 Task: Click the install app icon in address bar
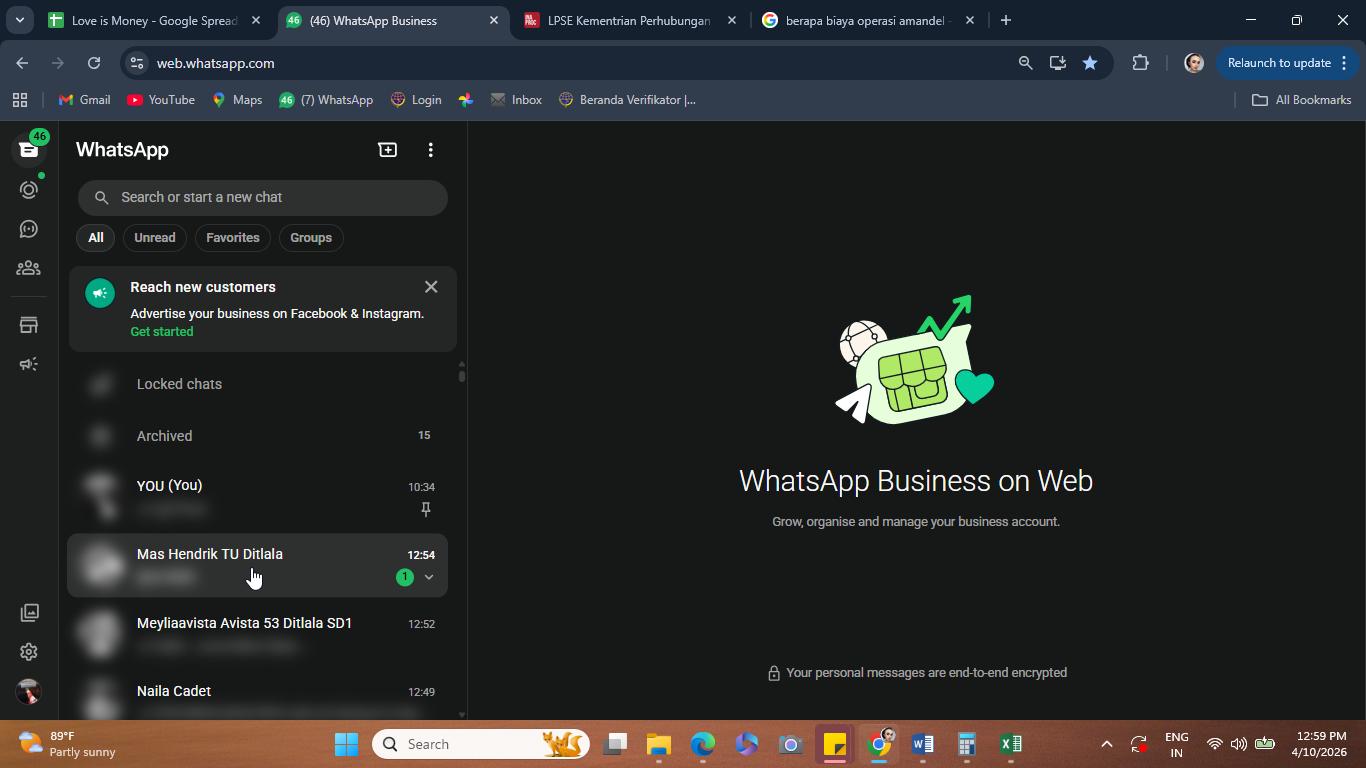(x=1057, y=63)
